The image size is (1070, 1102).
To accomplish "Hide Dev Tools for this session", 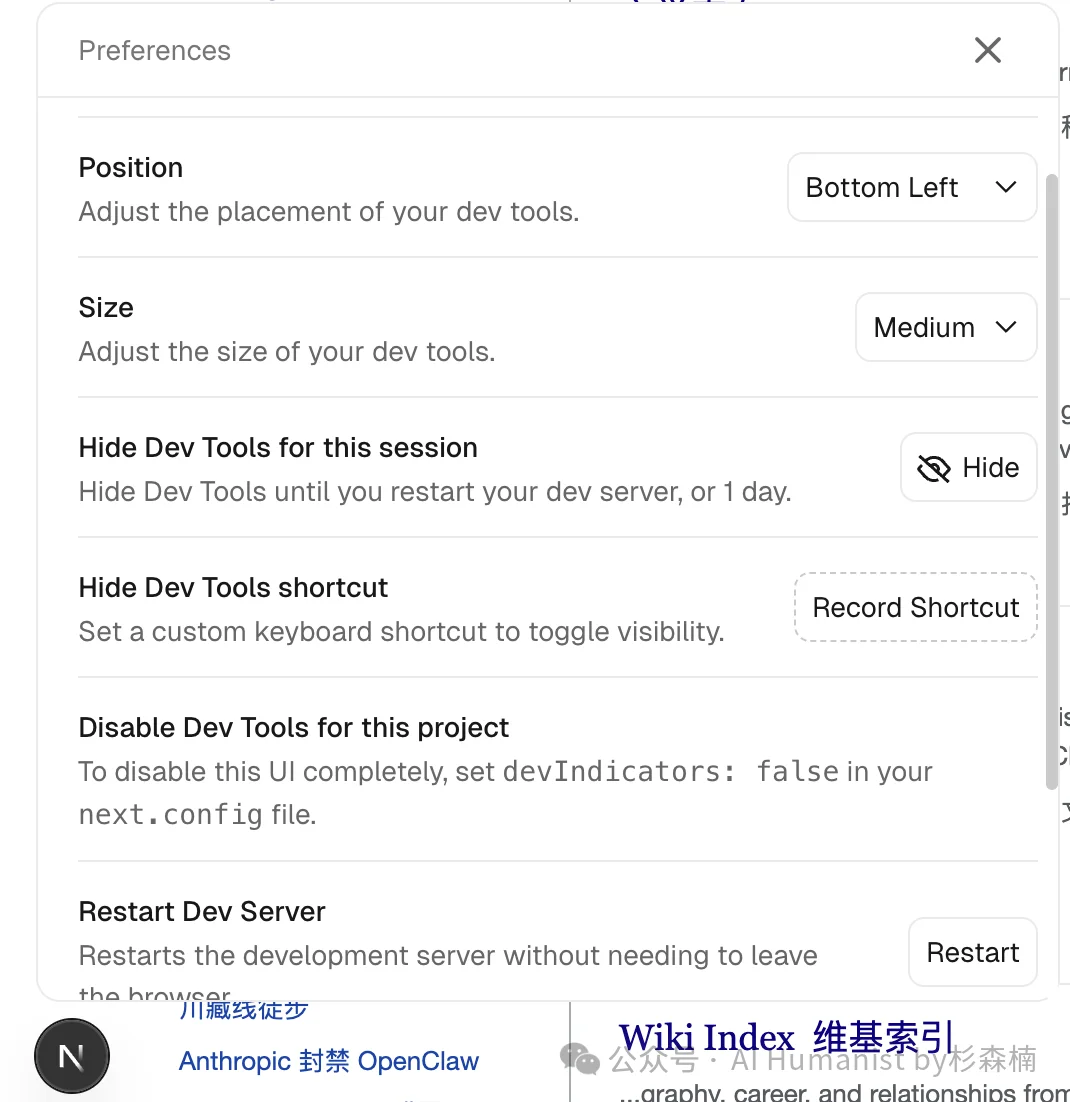I will click(968, 467).
